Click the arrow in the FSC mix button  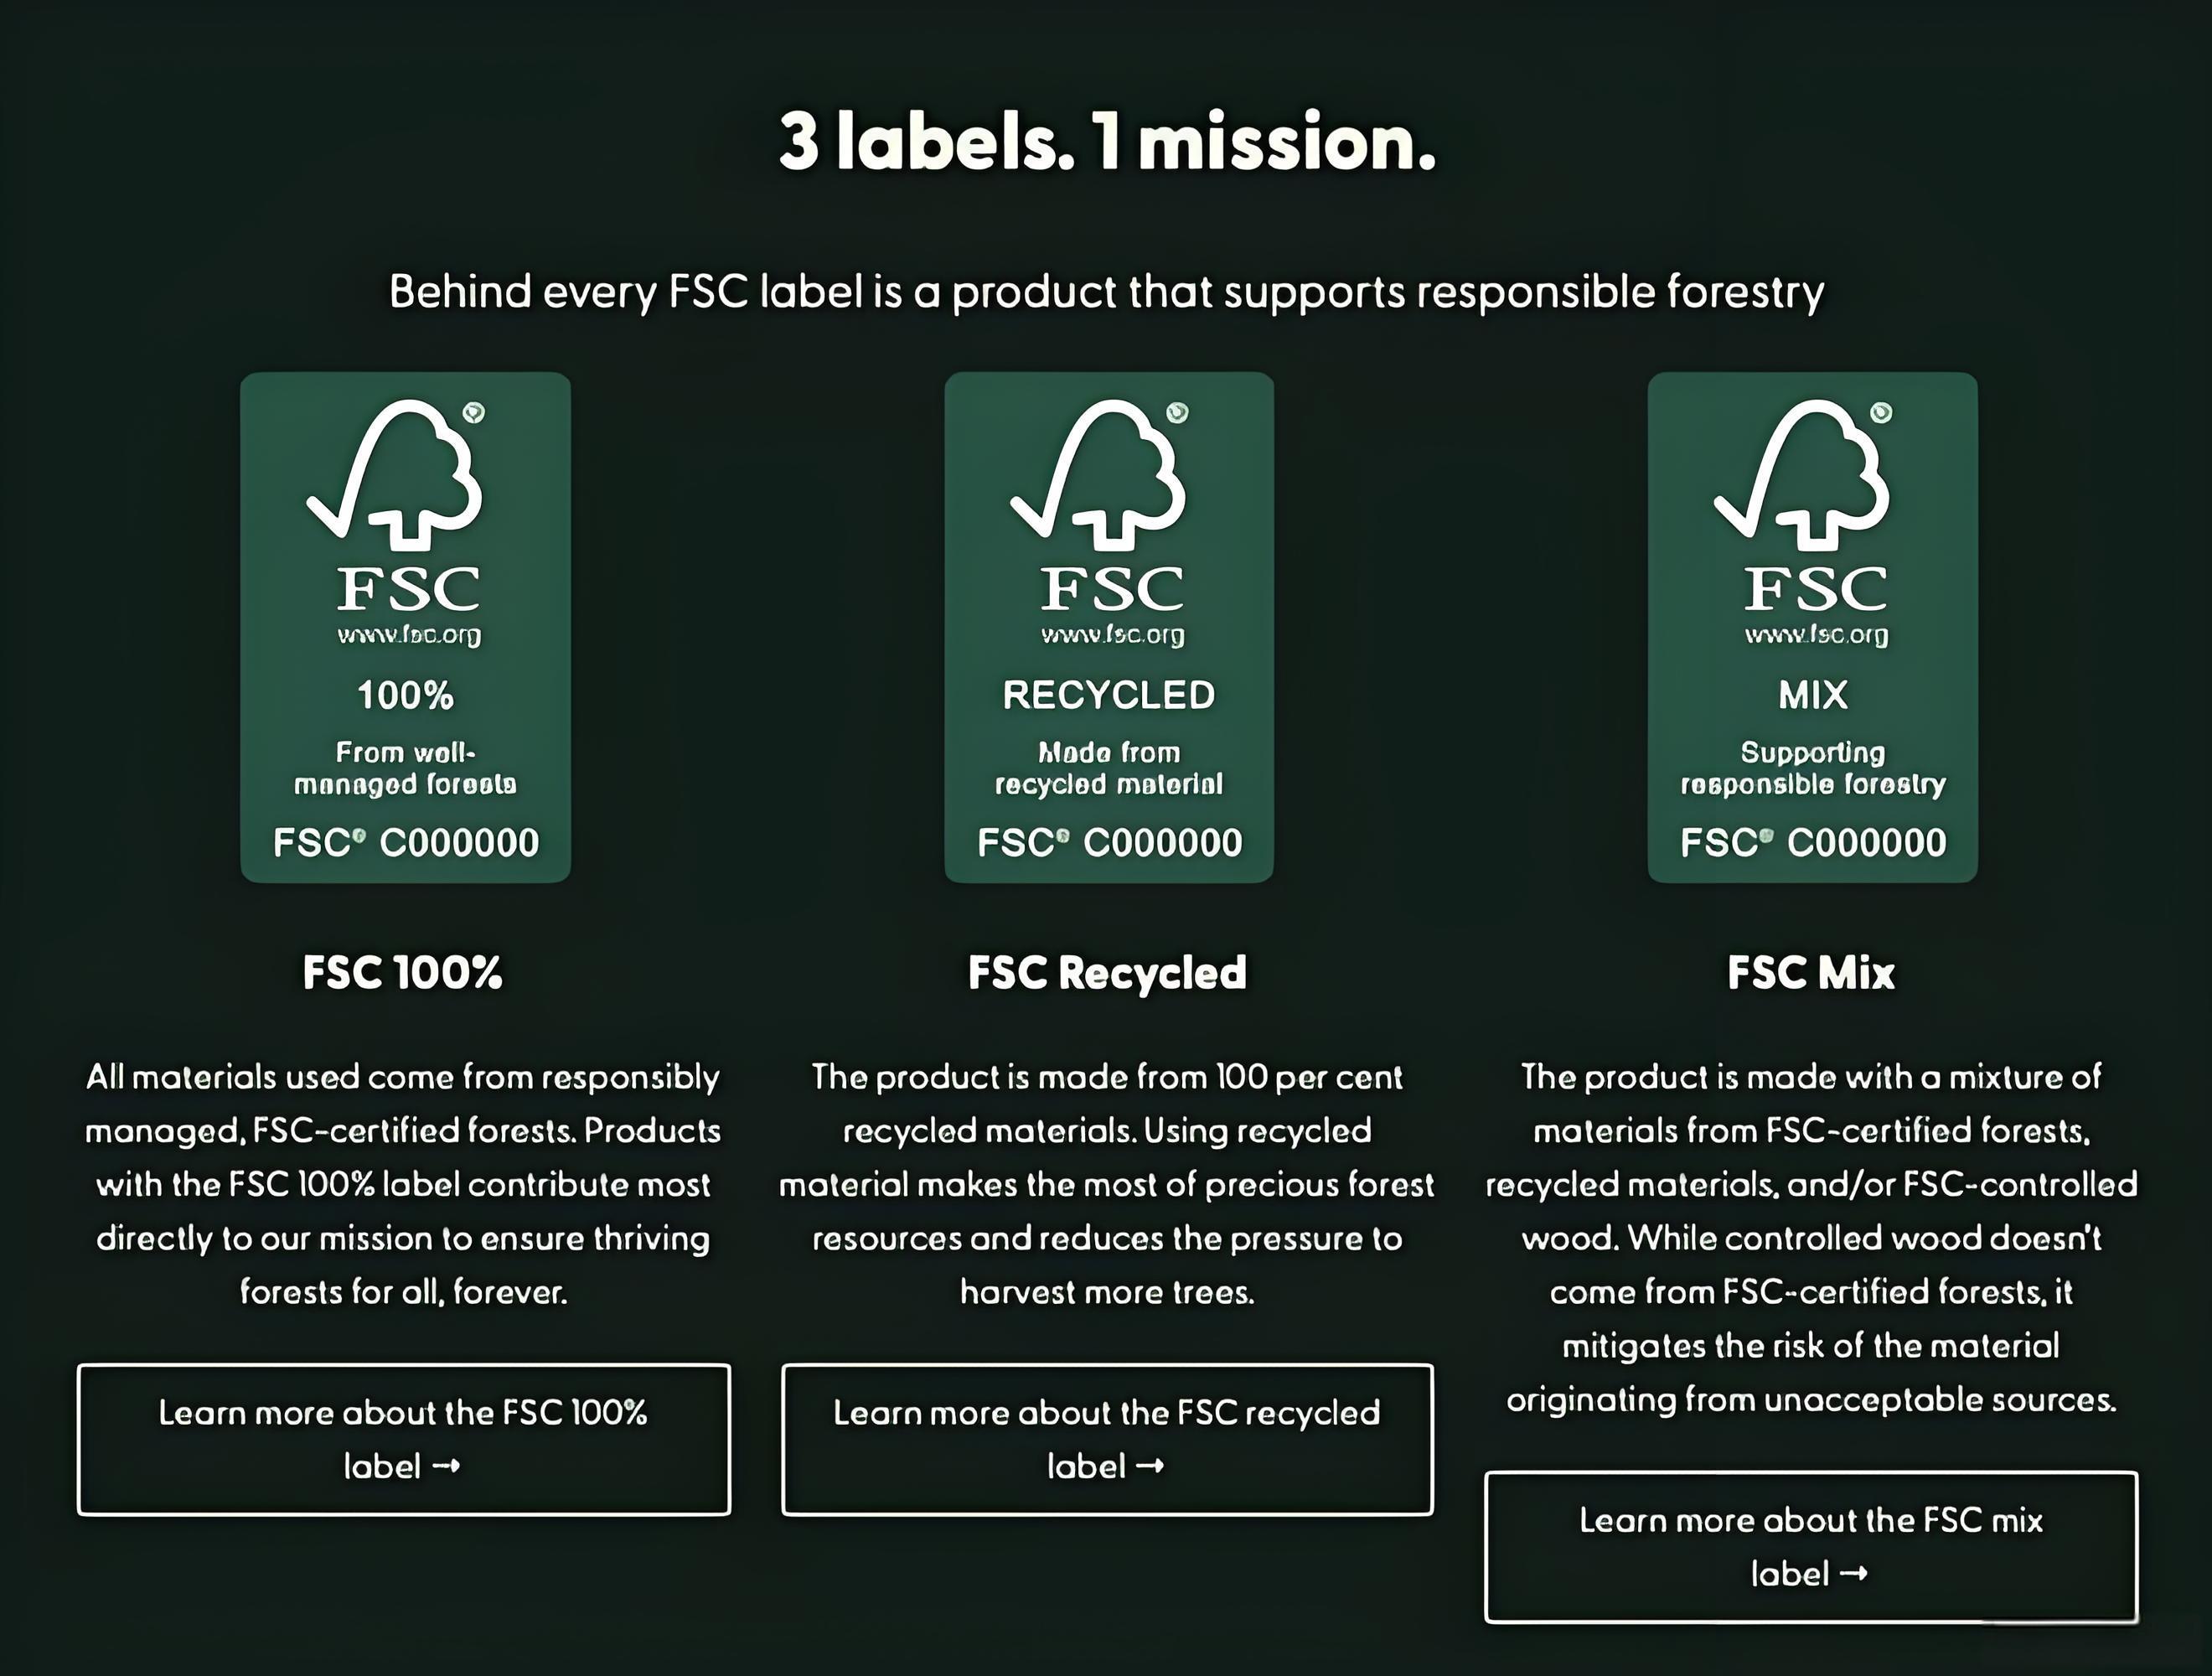1854,1574
